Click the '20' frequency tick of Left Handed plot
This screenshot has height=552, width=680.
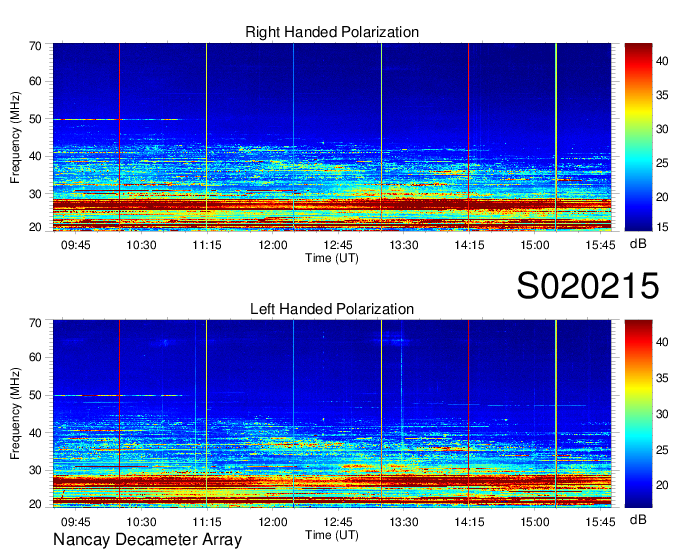coord(35,504)
